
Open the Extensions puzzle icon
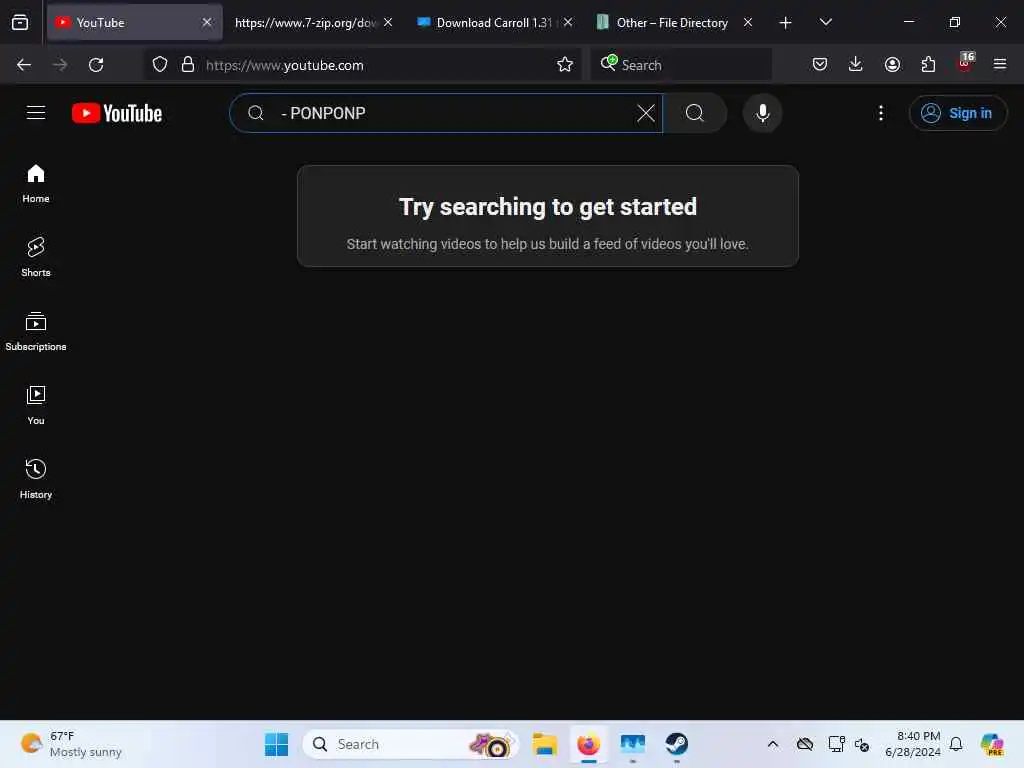pyautogui.click(x=928, y=65)
